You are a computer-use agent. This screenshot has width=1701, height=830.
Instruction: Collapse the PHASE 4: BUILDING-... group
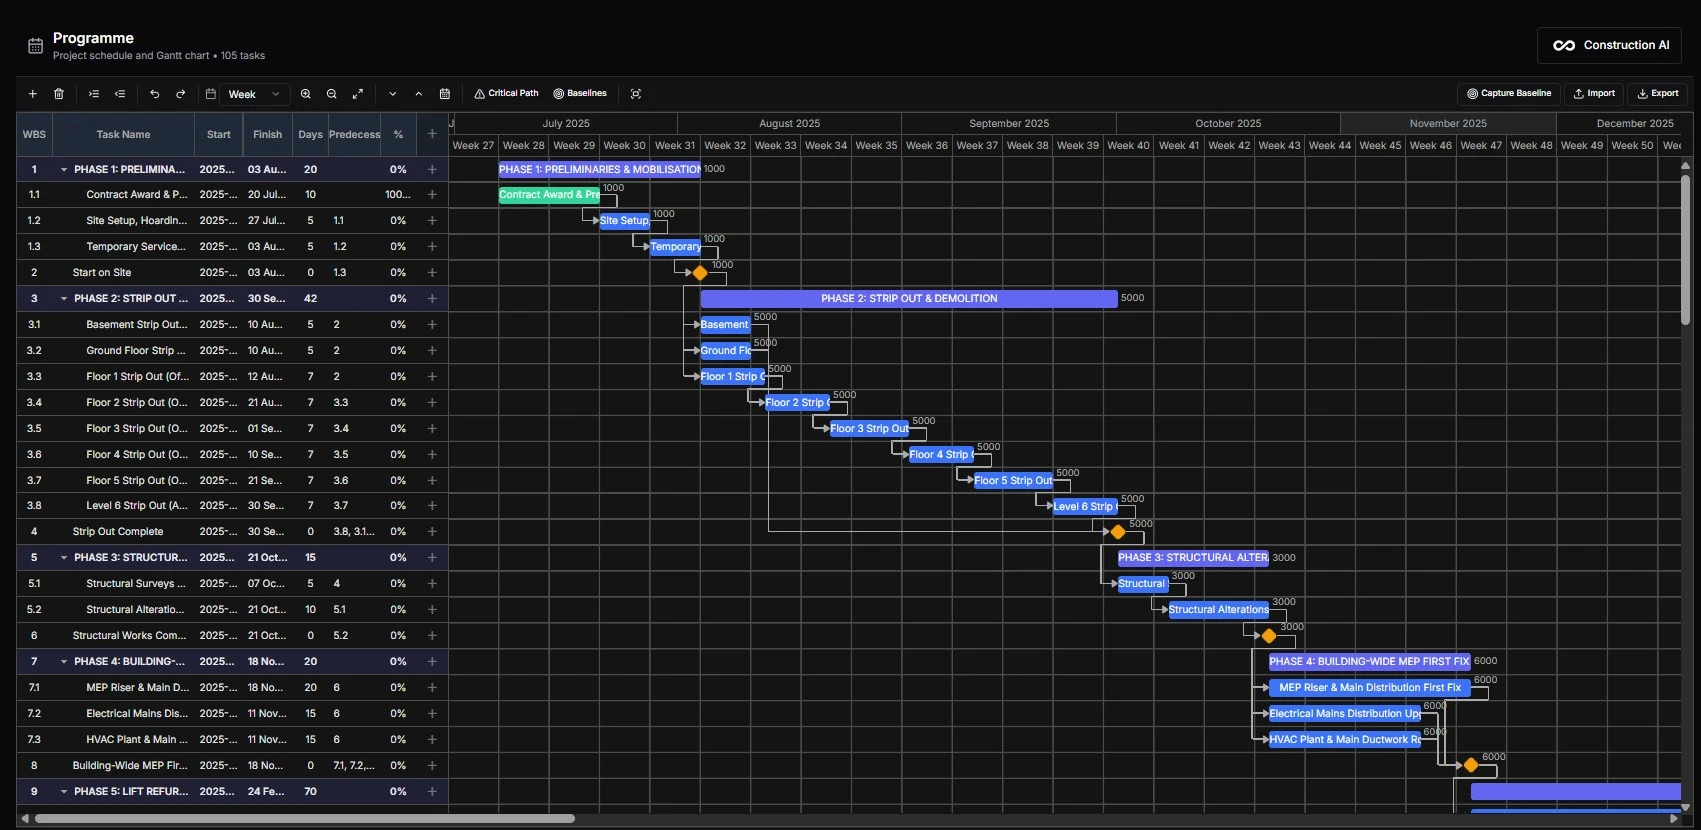(x=64, y=662)
